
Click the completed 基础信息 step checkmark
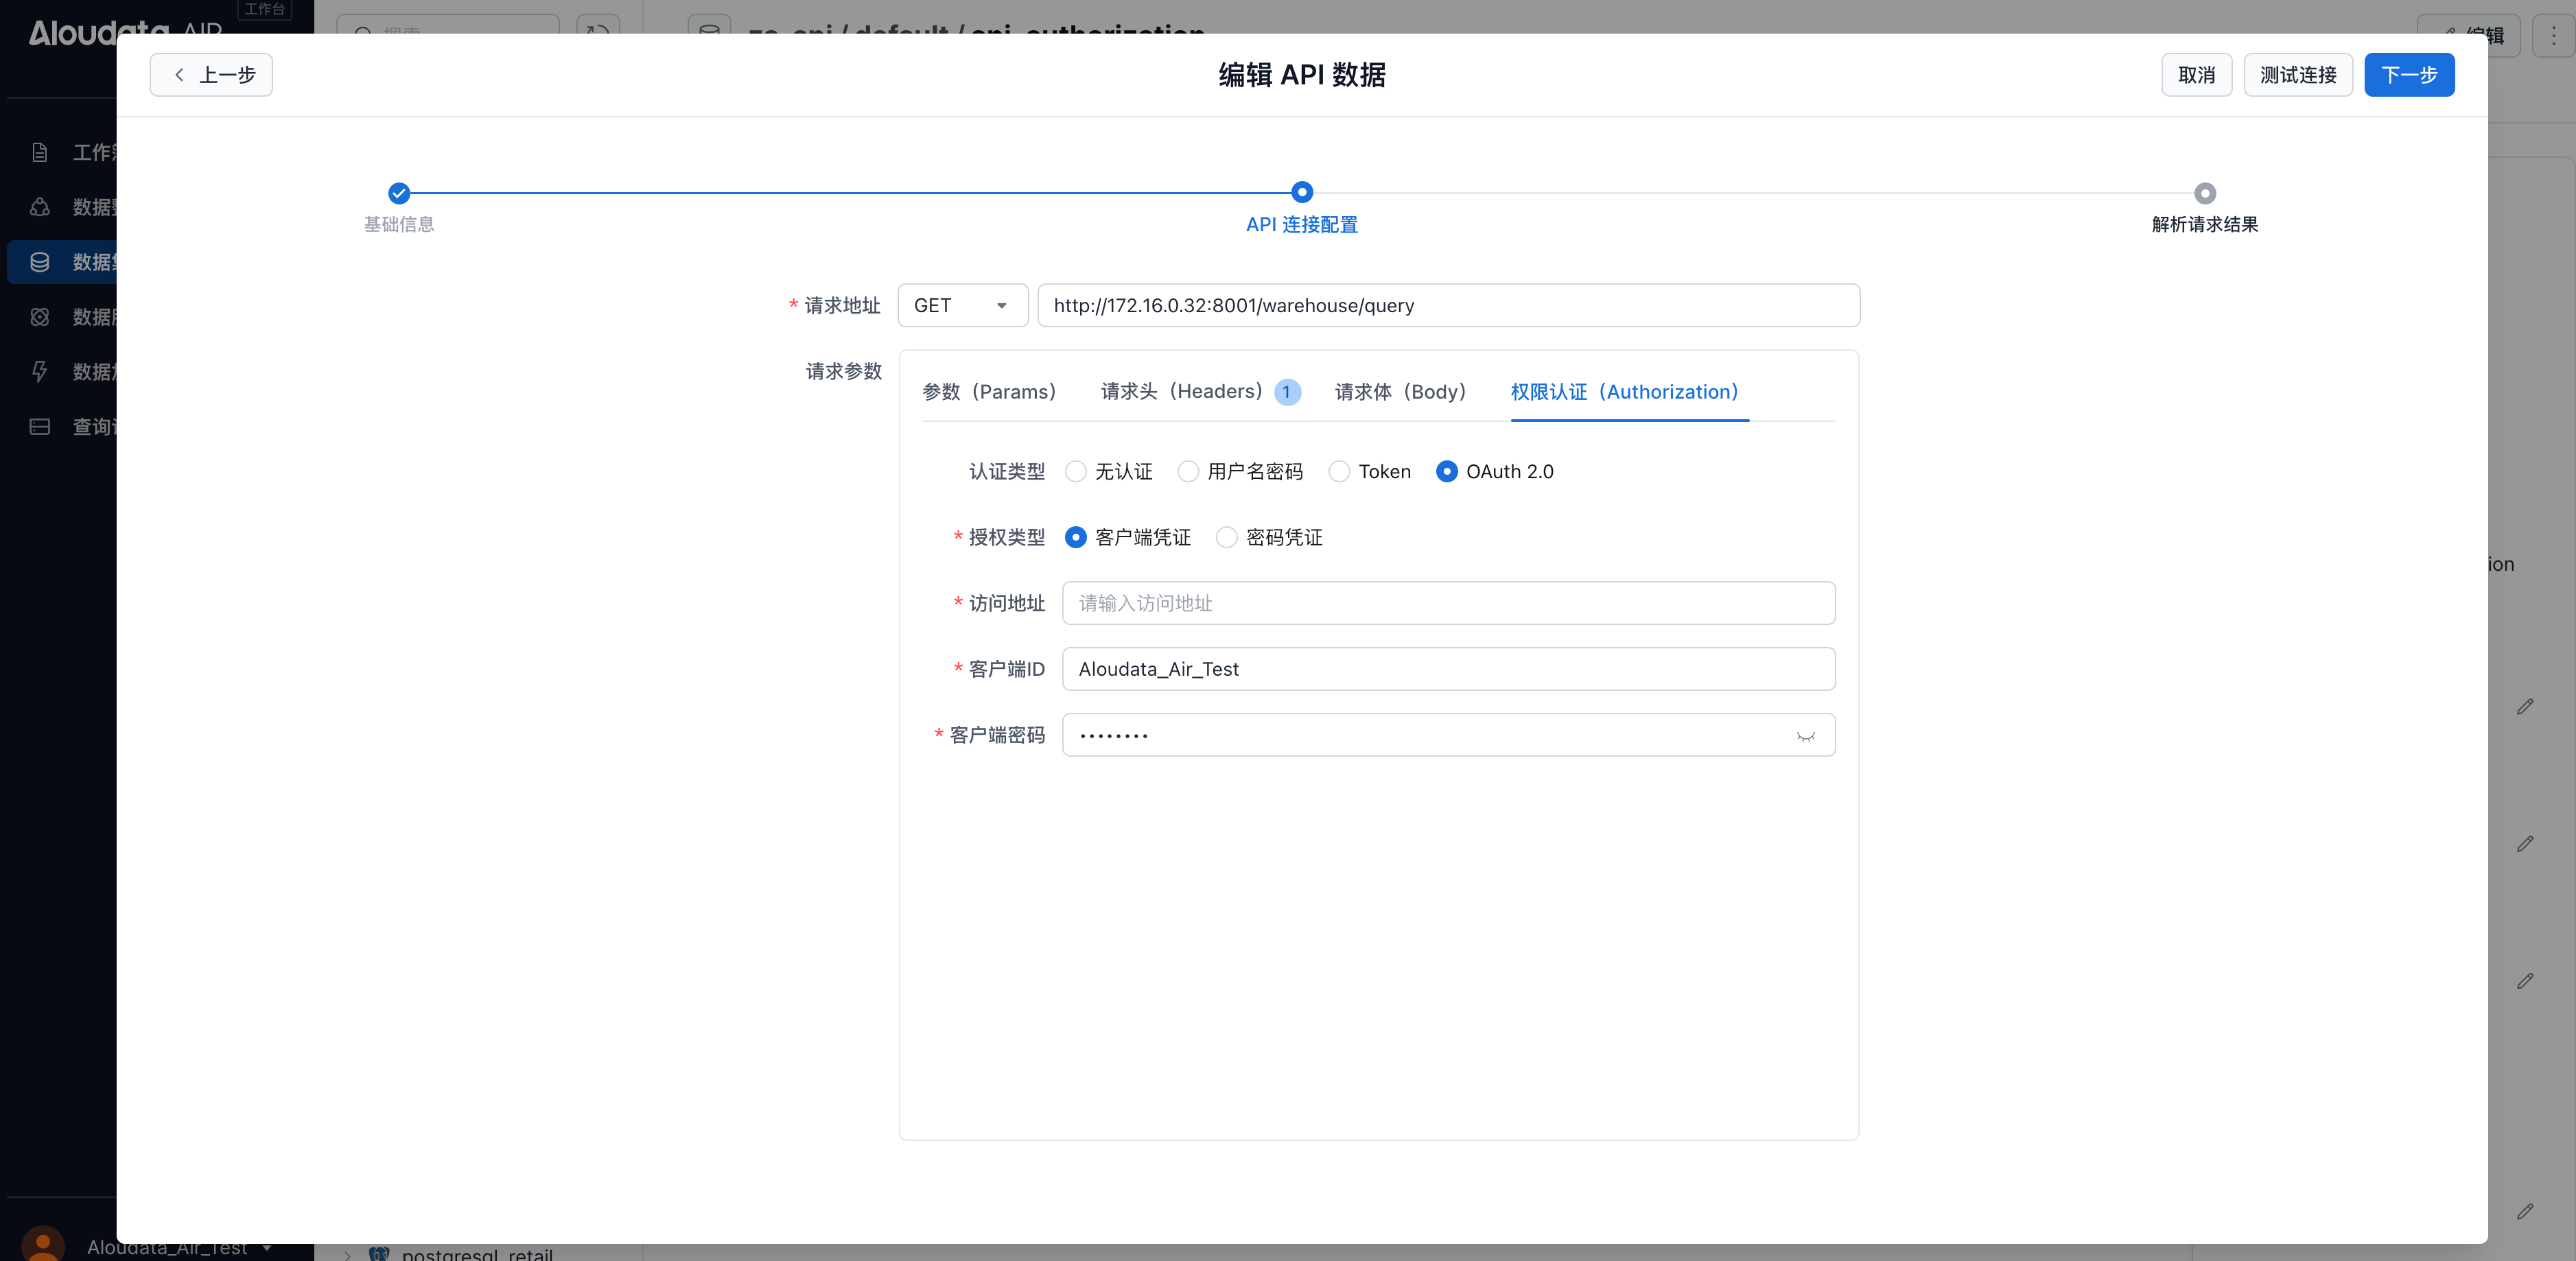click(x=399, y=193)
